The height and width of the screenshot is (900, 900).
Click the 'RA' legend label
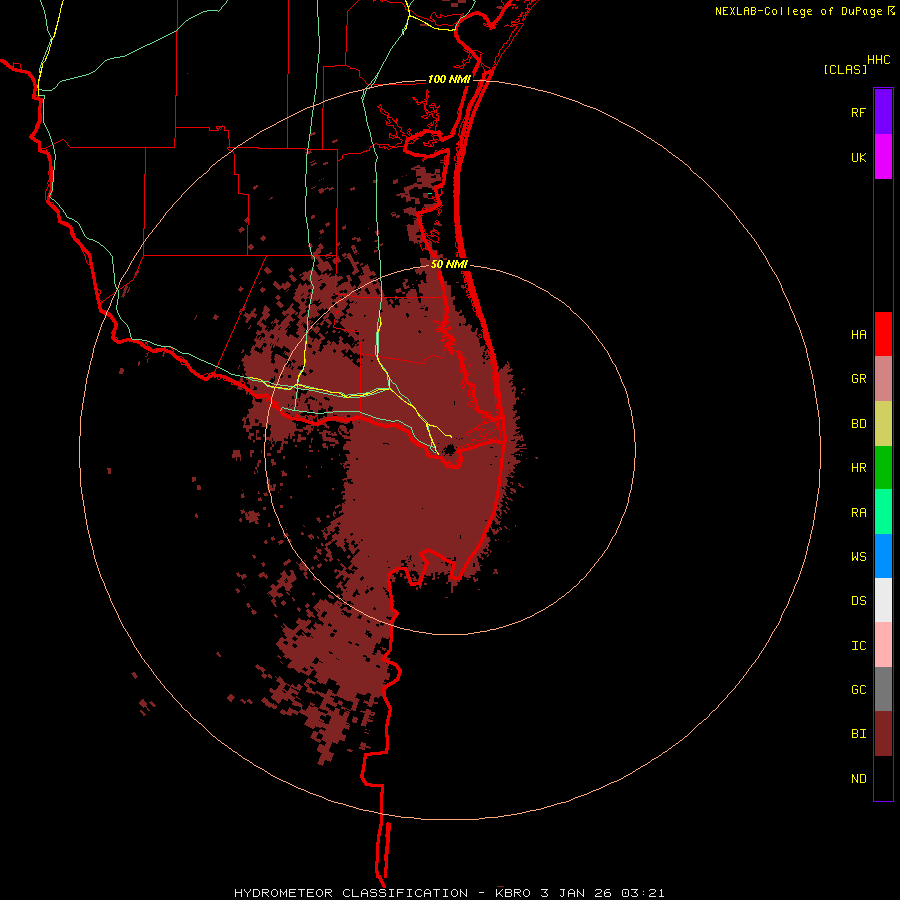(858, 513)
